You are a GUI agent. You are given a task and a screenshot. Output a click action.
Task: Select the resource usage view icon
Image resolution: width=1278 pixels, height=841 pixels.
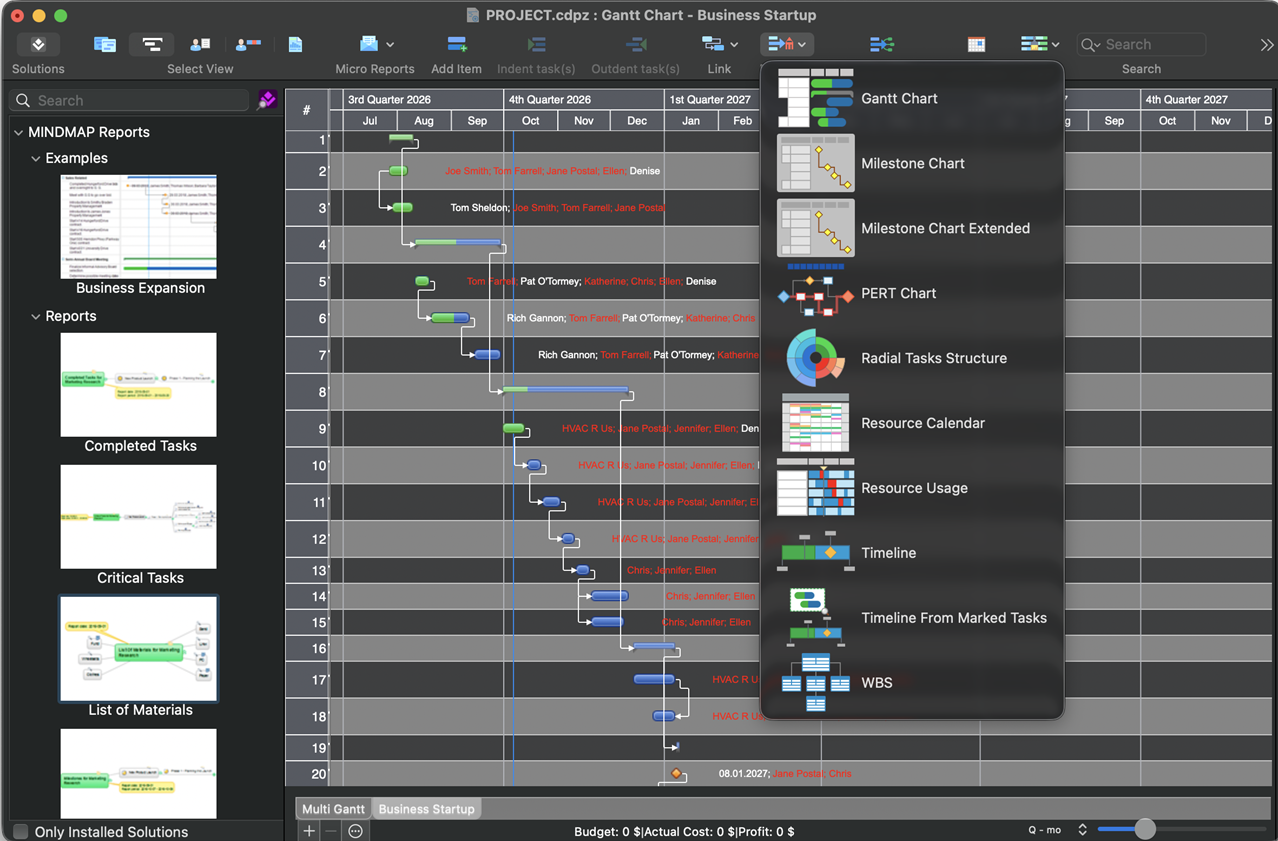248,44
